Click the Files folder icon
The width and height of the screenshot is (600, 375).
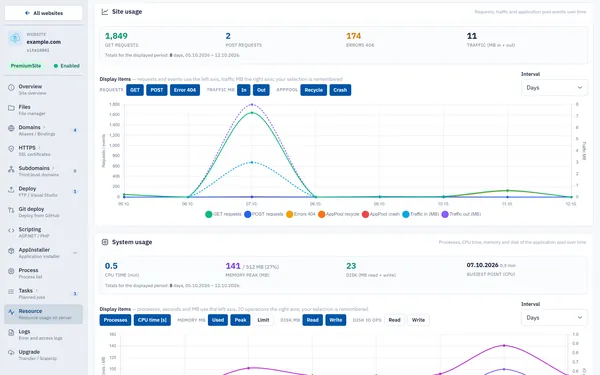11,108
